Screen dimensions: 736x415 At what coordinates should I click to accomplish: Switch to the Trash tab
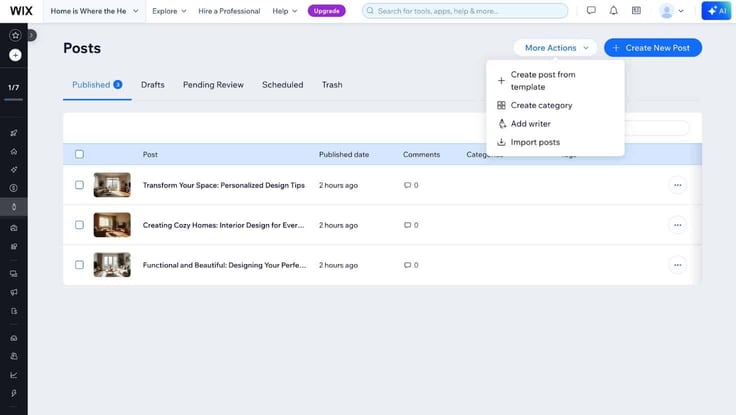332,85
